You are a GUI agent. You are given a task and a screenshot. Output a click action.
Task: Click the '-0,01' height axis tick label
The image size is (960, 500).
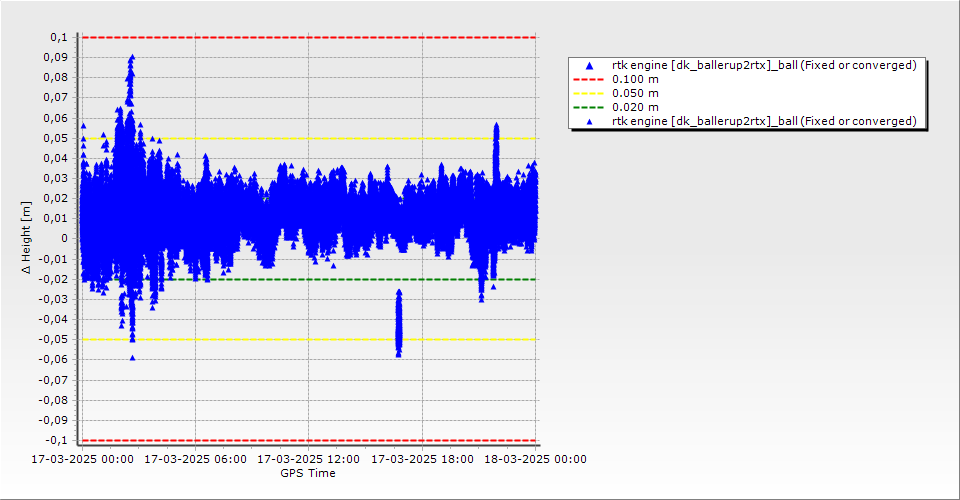click(x=54, y=259)
